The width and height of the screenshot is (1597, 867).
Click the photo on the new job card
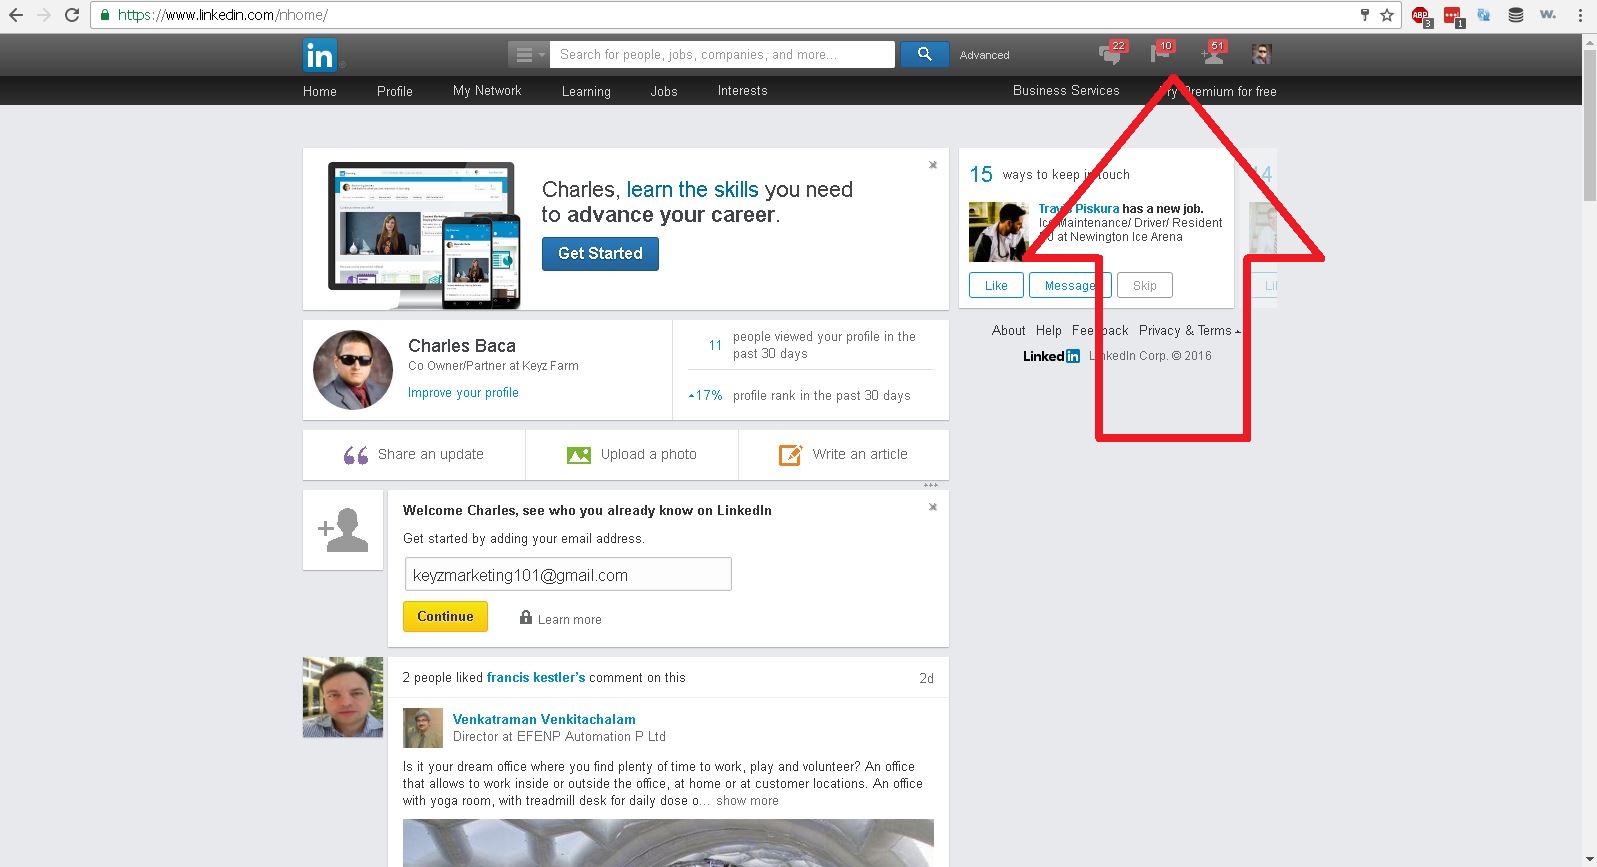coord(999,232)
